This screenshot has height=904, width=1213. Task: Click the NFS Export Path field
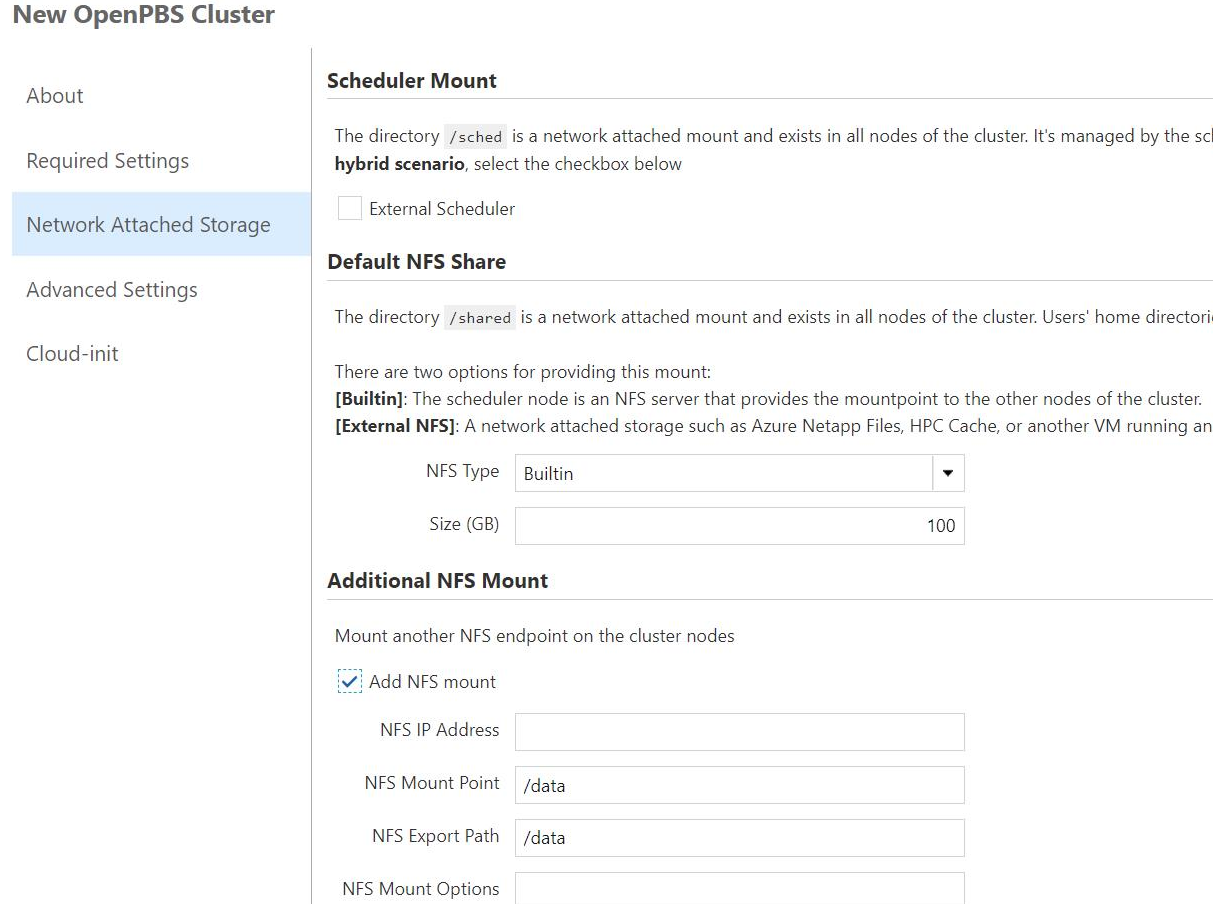739,837
